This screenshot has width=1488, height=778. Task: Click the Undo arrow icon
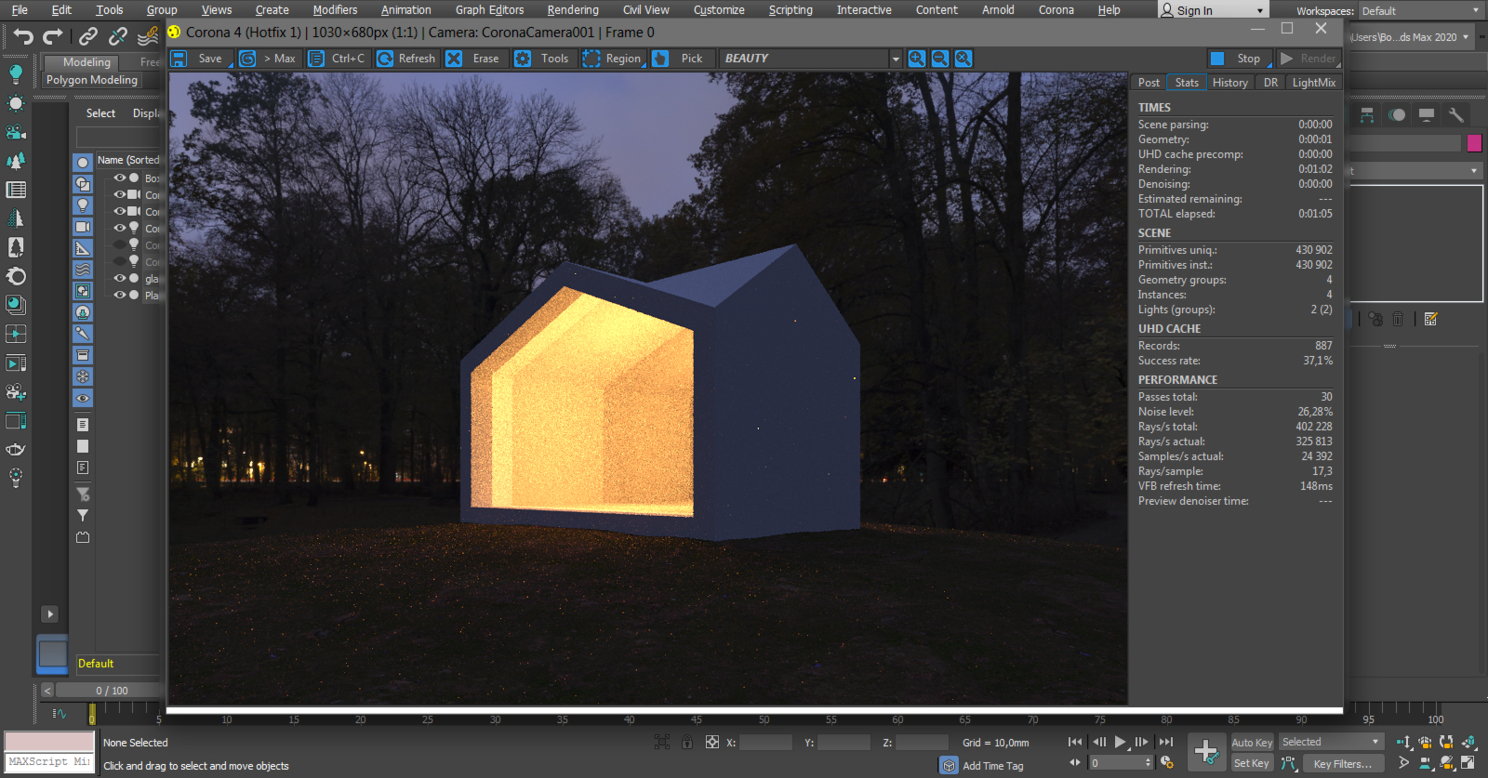(22, 37)
